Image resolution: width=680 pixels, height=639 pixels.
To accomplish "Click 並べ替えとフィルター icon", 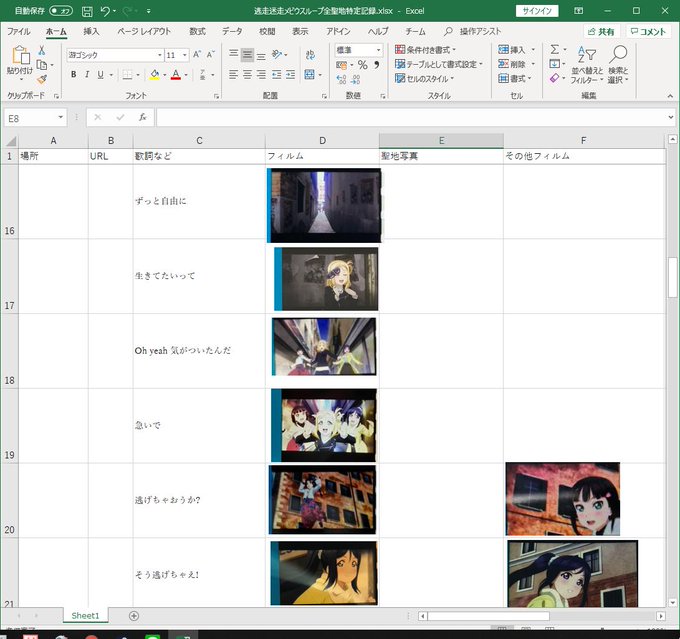I will coord(587,55).
